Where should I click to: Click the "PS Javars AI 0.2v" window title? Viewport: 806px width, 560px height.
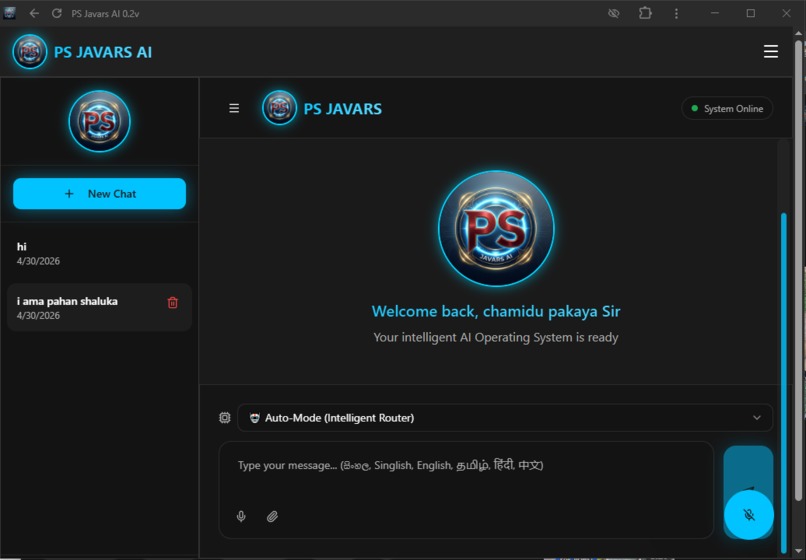click(105, 13)
